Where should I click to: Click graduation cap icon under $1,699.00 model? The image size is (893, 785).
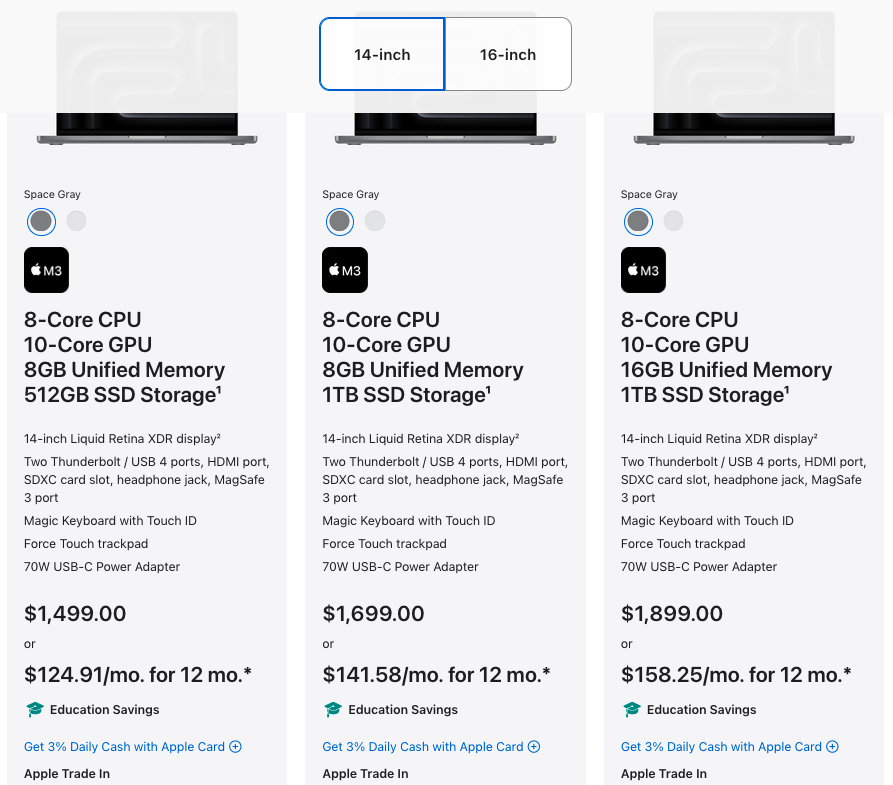tap(333, 710)
